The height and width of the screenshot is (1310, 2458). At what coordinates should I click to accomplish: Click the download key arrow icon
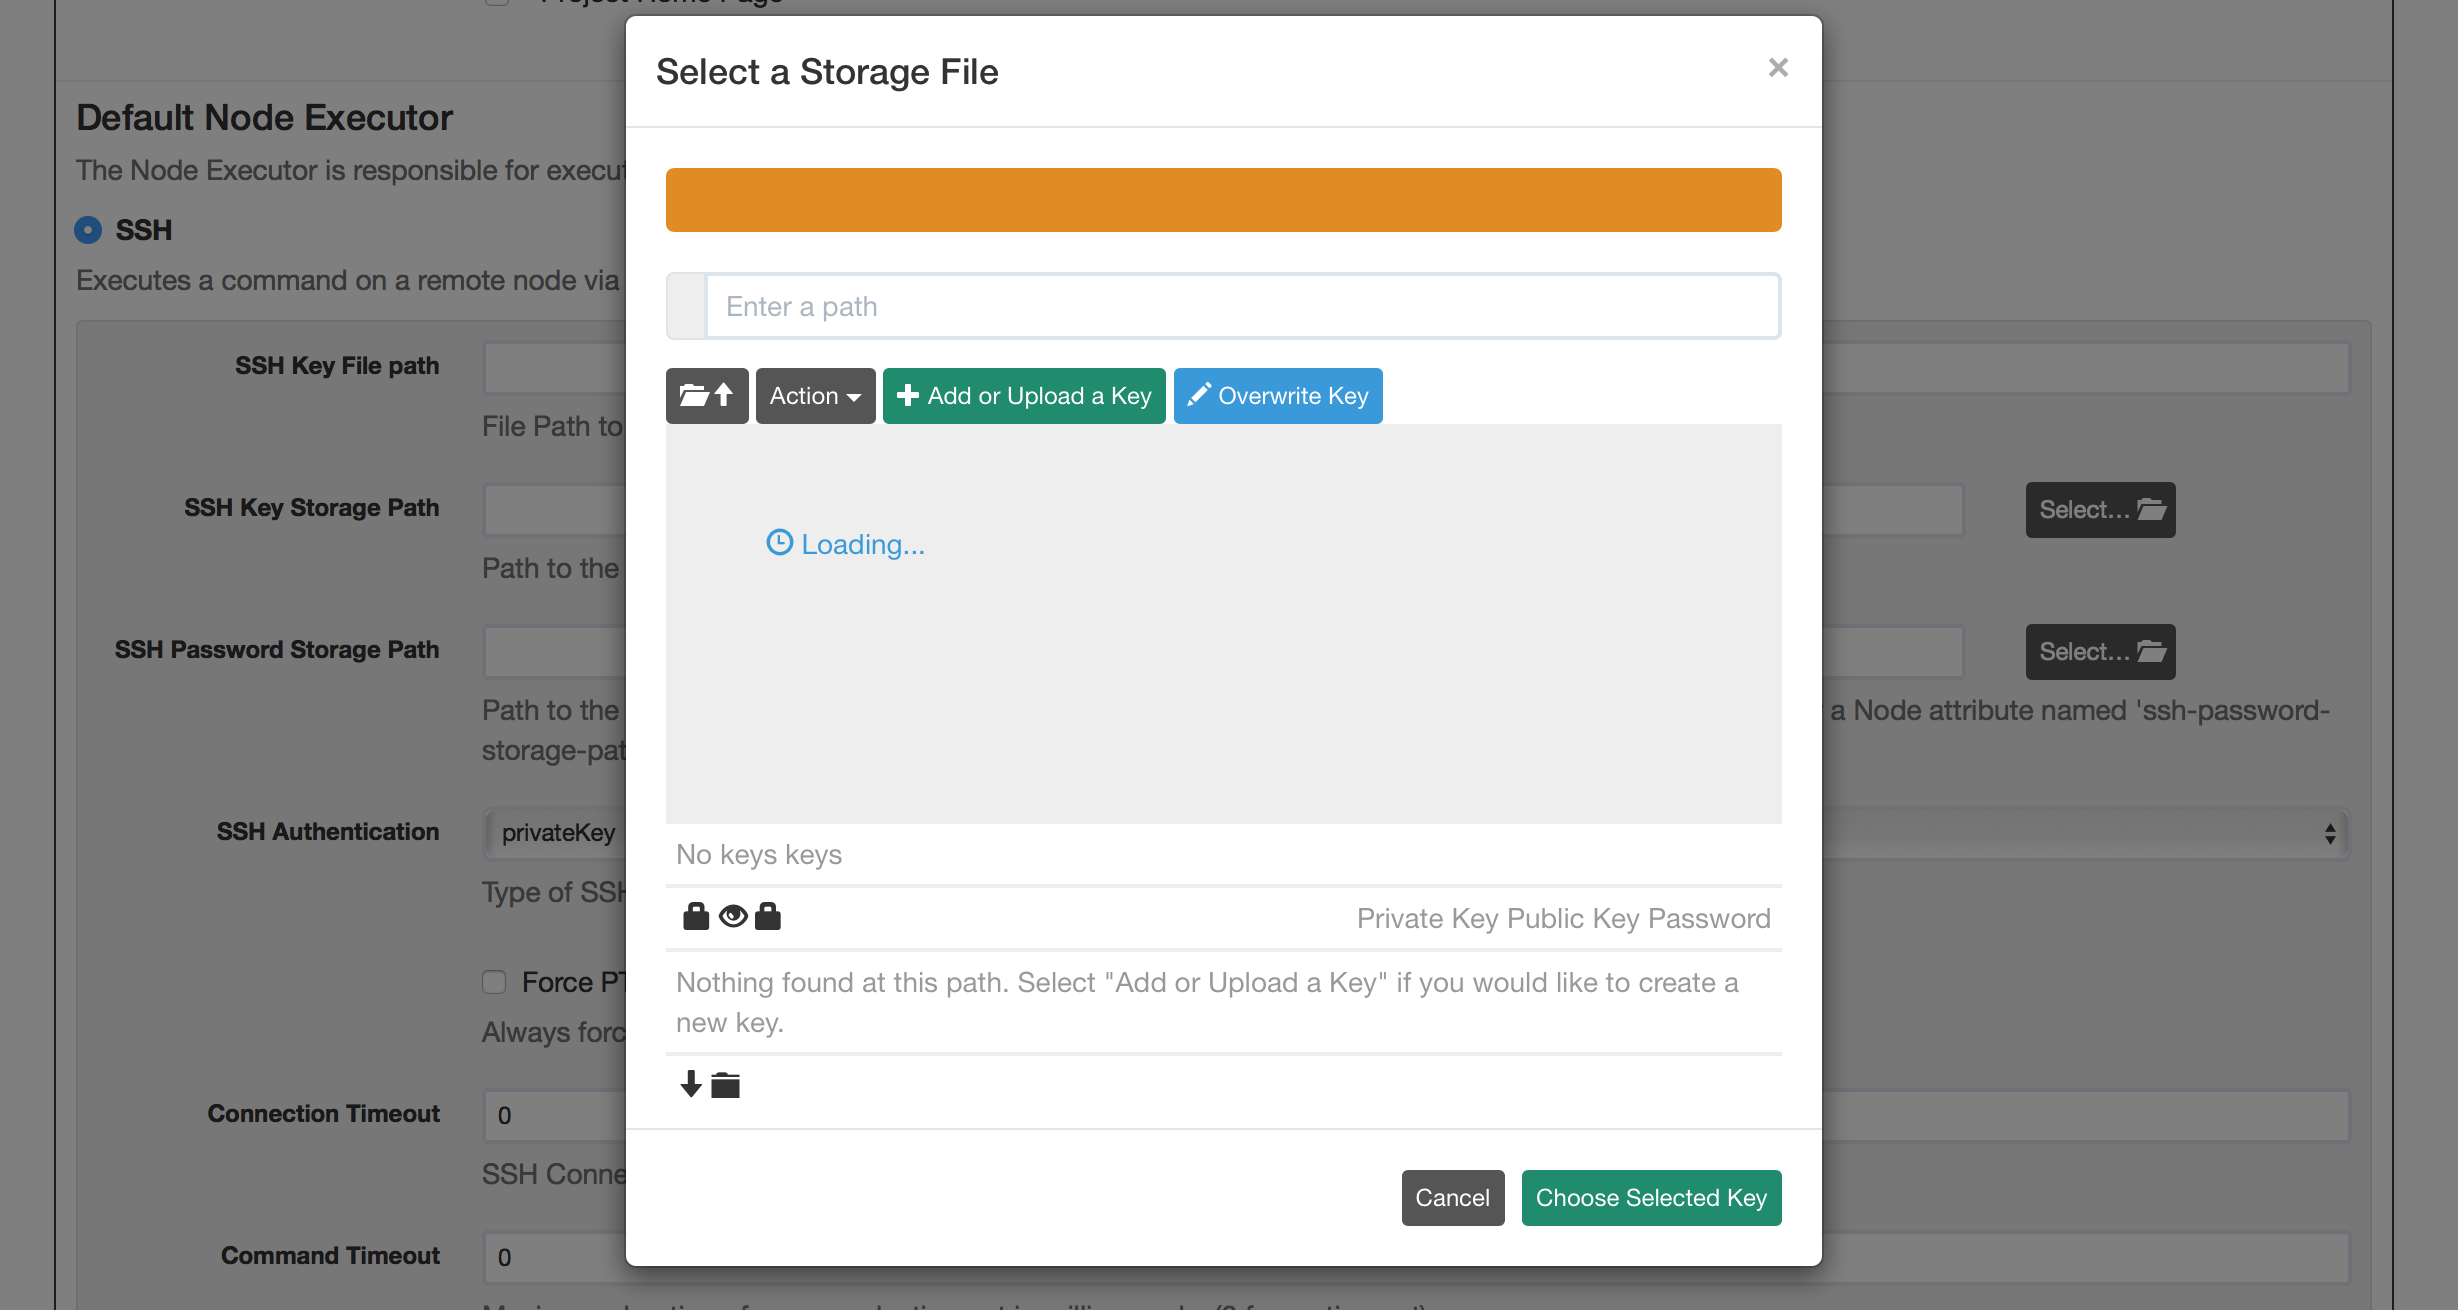point(690,1084)
